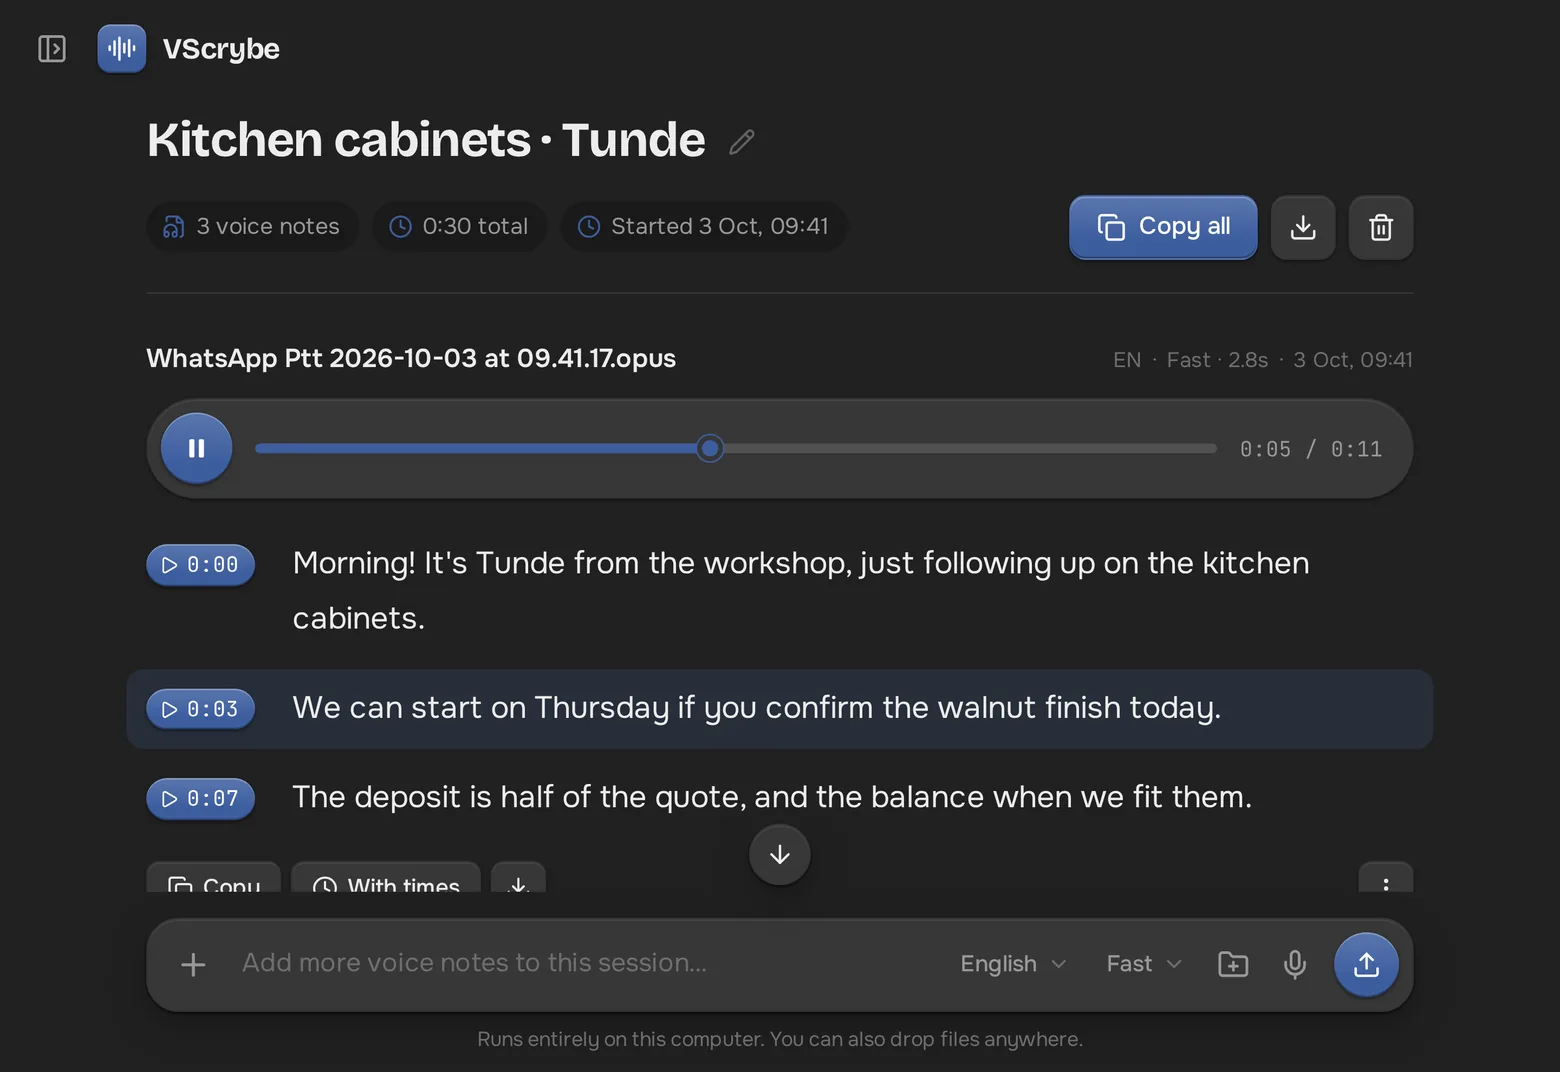This screenshot has width=1560, height=1072.
Task: Click the VScrybe waveform logo
Action: [x=122, y=48]
